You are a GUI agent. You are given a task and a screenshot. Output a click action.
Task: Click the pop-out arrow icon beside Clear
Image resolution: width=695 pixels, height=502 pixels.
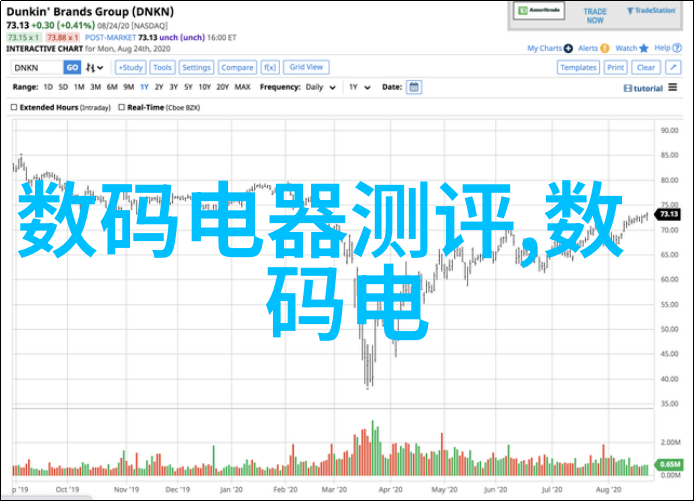pyautogui.click(x=673, y=67)
